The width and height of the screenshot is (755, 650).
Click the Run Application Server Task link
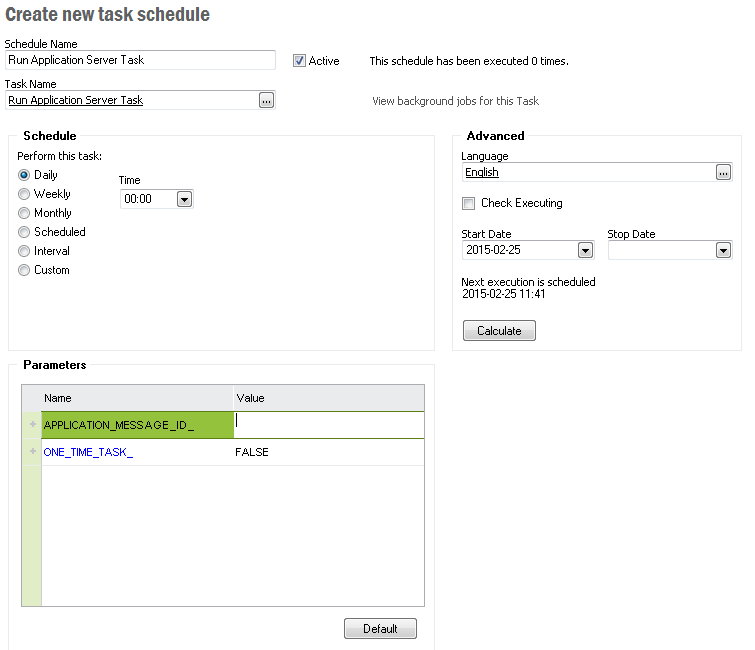pos(76,100)
